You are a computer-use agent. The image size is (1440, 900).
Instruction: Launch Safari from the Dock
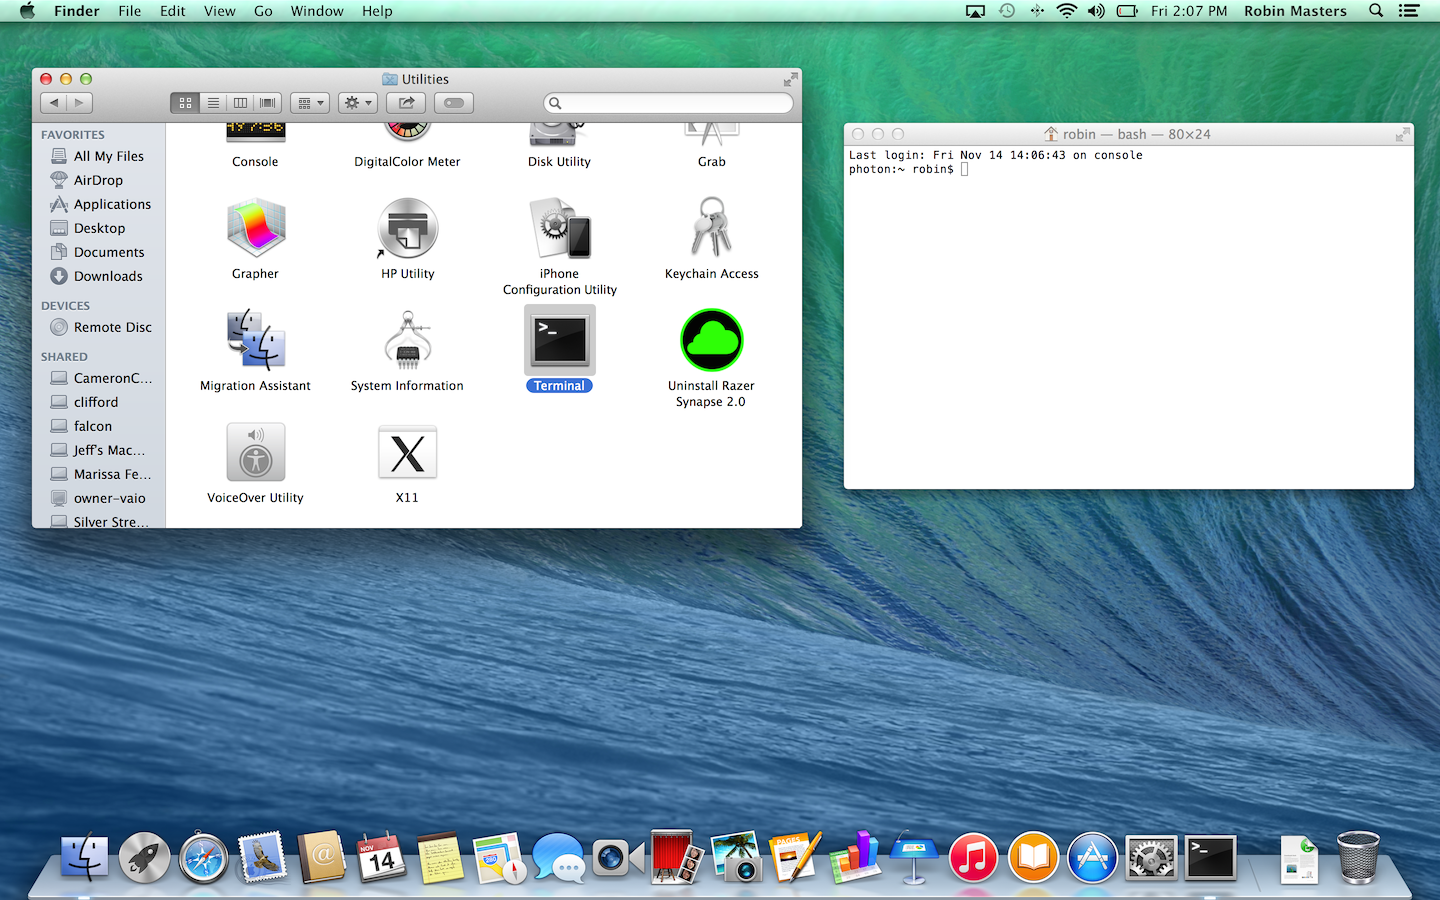click(204, 858)
